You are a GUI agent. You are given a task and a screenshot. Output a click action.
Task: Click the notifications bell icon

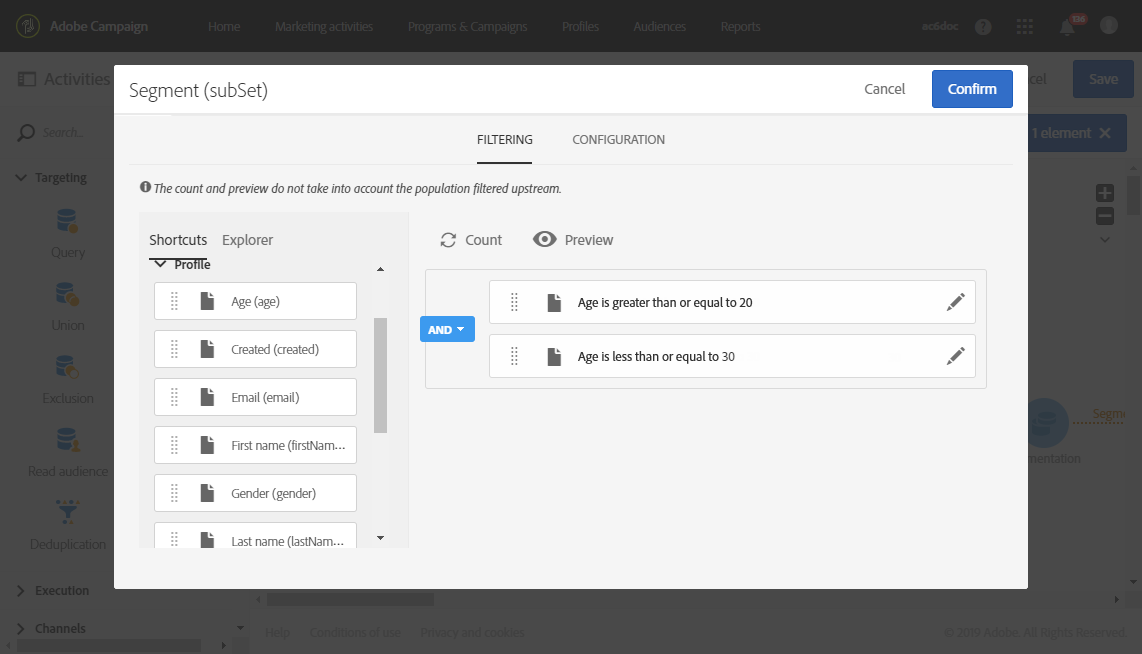[x=1068, y=27]
